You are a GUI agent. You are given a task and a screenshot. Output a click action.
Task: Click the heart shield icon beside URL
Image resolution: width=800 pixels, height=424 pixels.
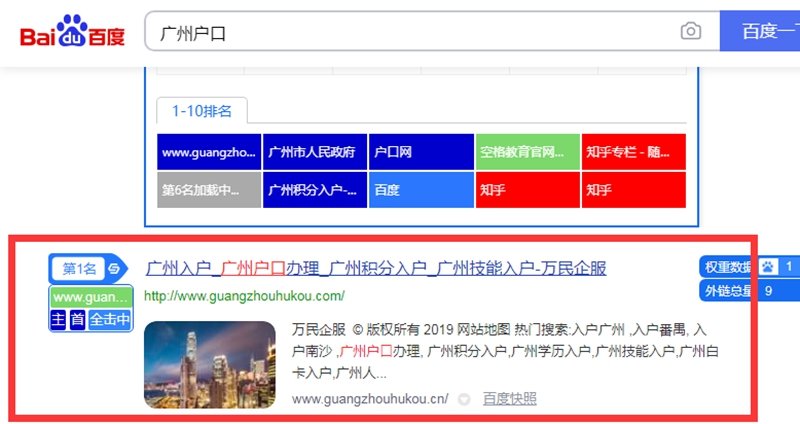pos(464,399)
